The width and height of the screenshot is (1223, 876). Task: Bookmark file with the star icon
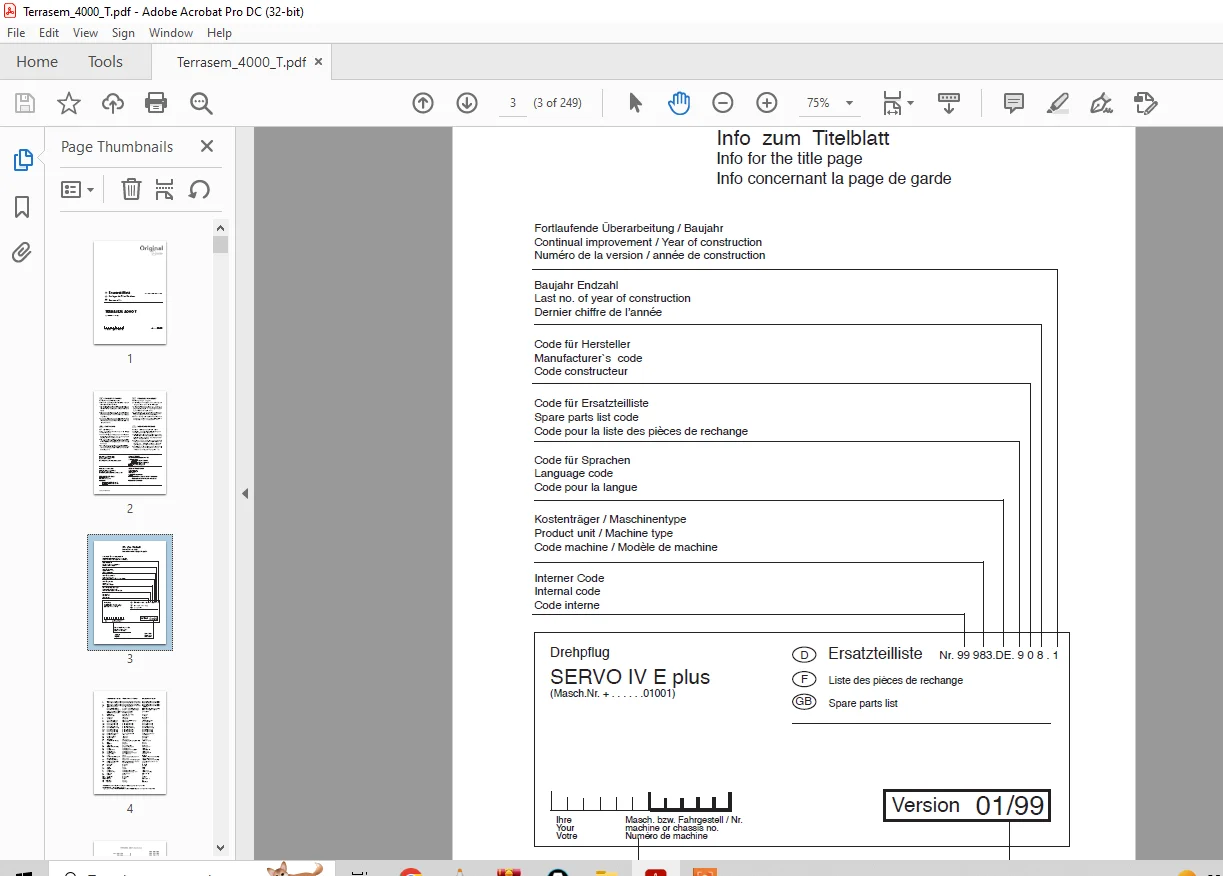(x=68, y=103)
